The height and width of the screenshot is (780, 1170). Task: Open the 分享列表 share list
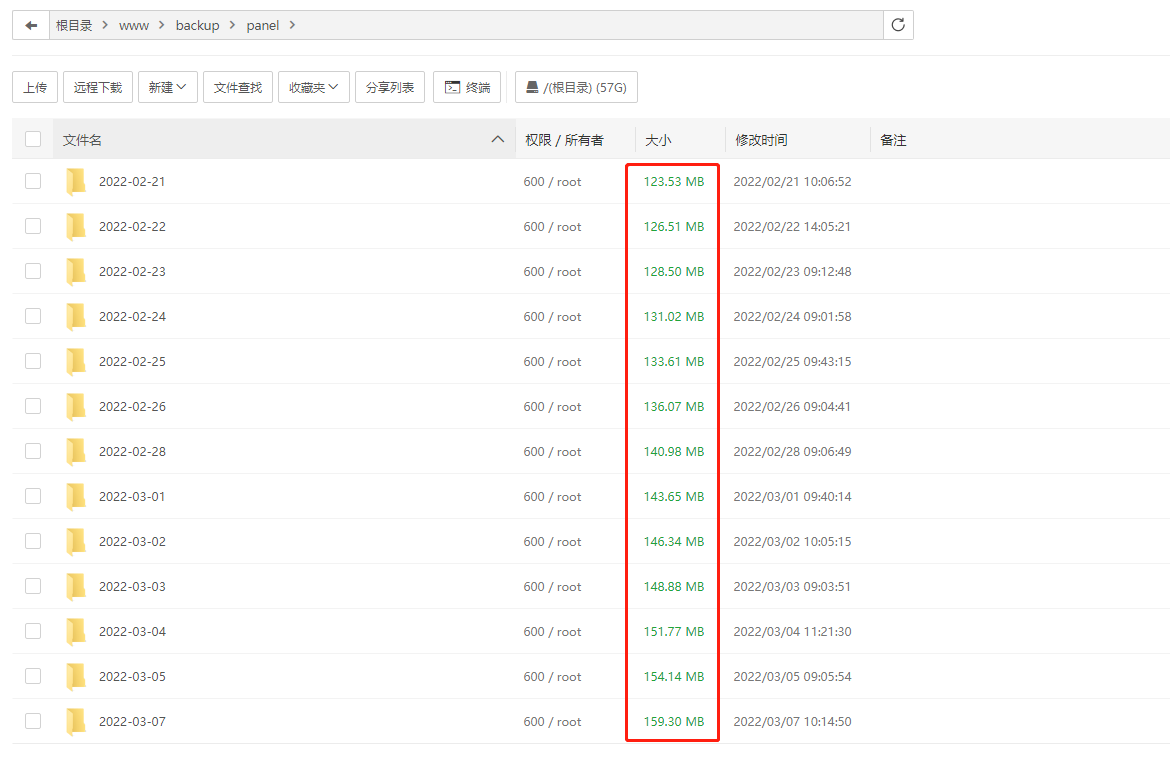[390, 87]
